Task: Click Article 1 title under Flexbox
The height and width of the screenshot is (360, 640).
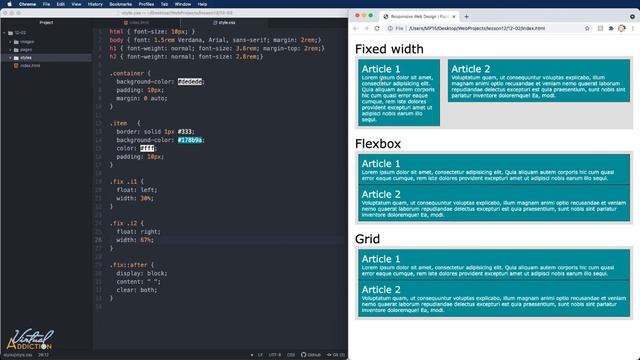Action: coord(380,164)
